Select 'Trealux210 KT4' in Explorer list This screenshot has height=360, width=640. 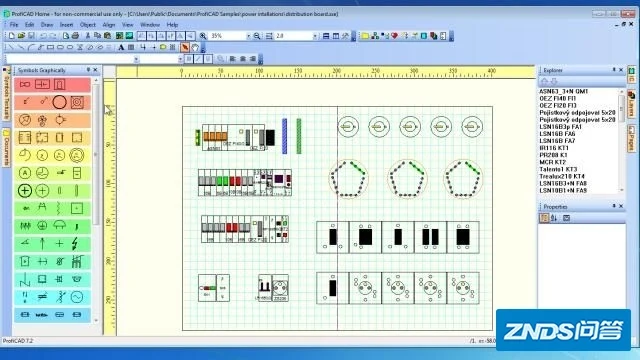562,176
